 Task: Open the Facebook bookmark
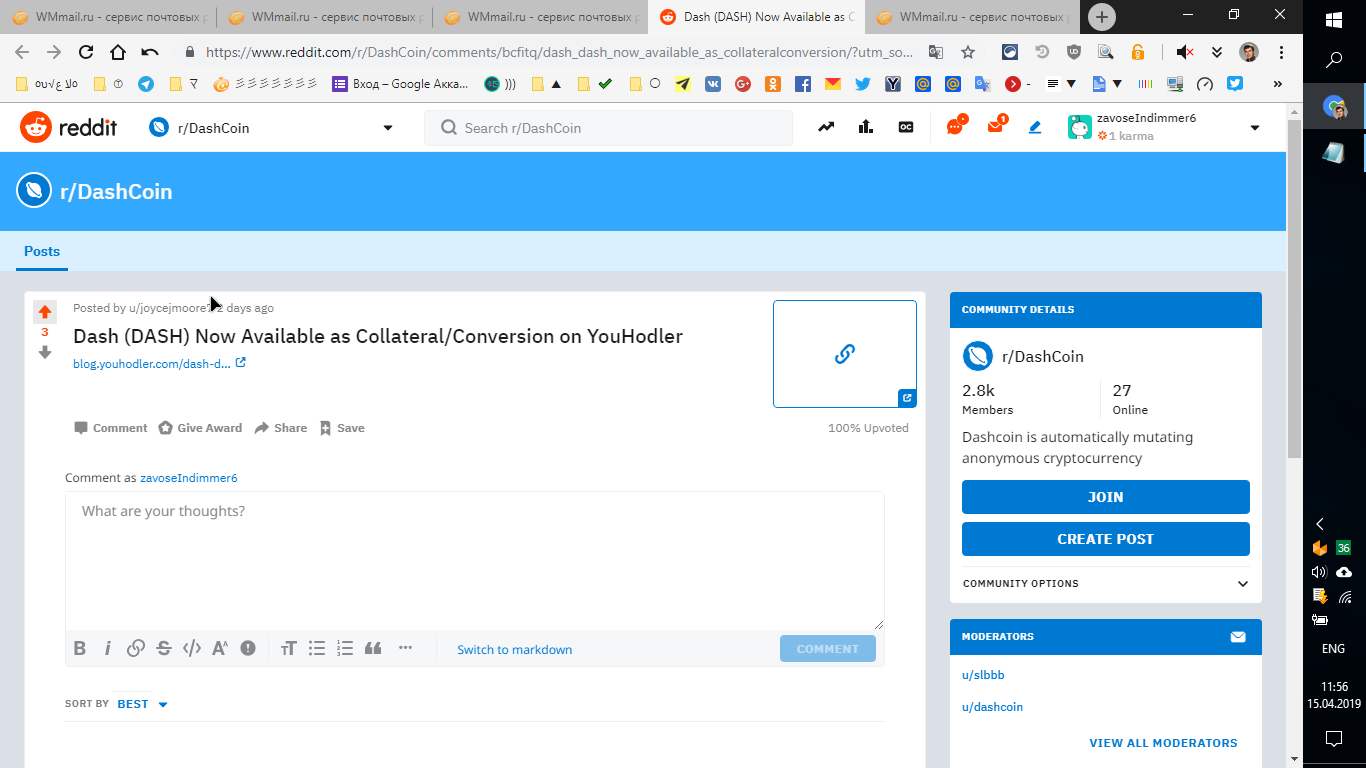[803, 84]
